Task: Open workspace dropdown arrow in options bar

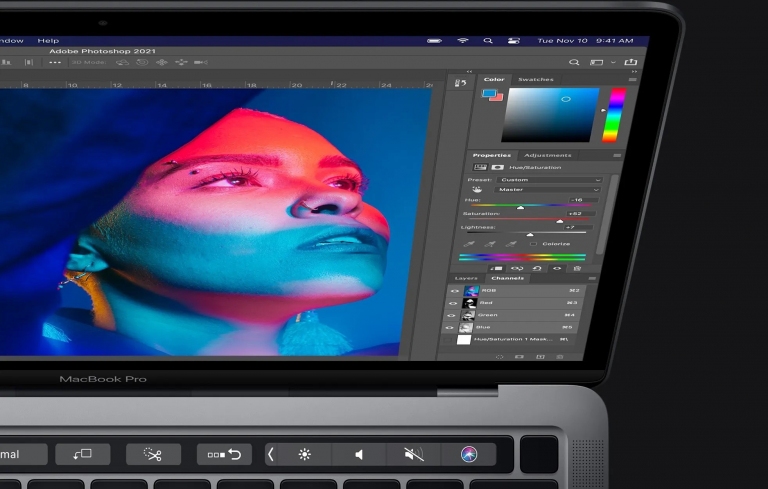Action: 613,62
